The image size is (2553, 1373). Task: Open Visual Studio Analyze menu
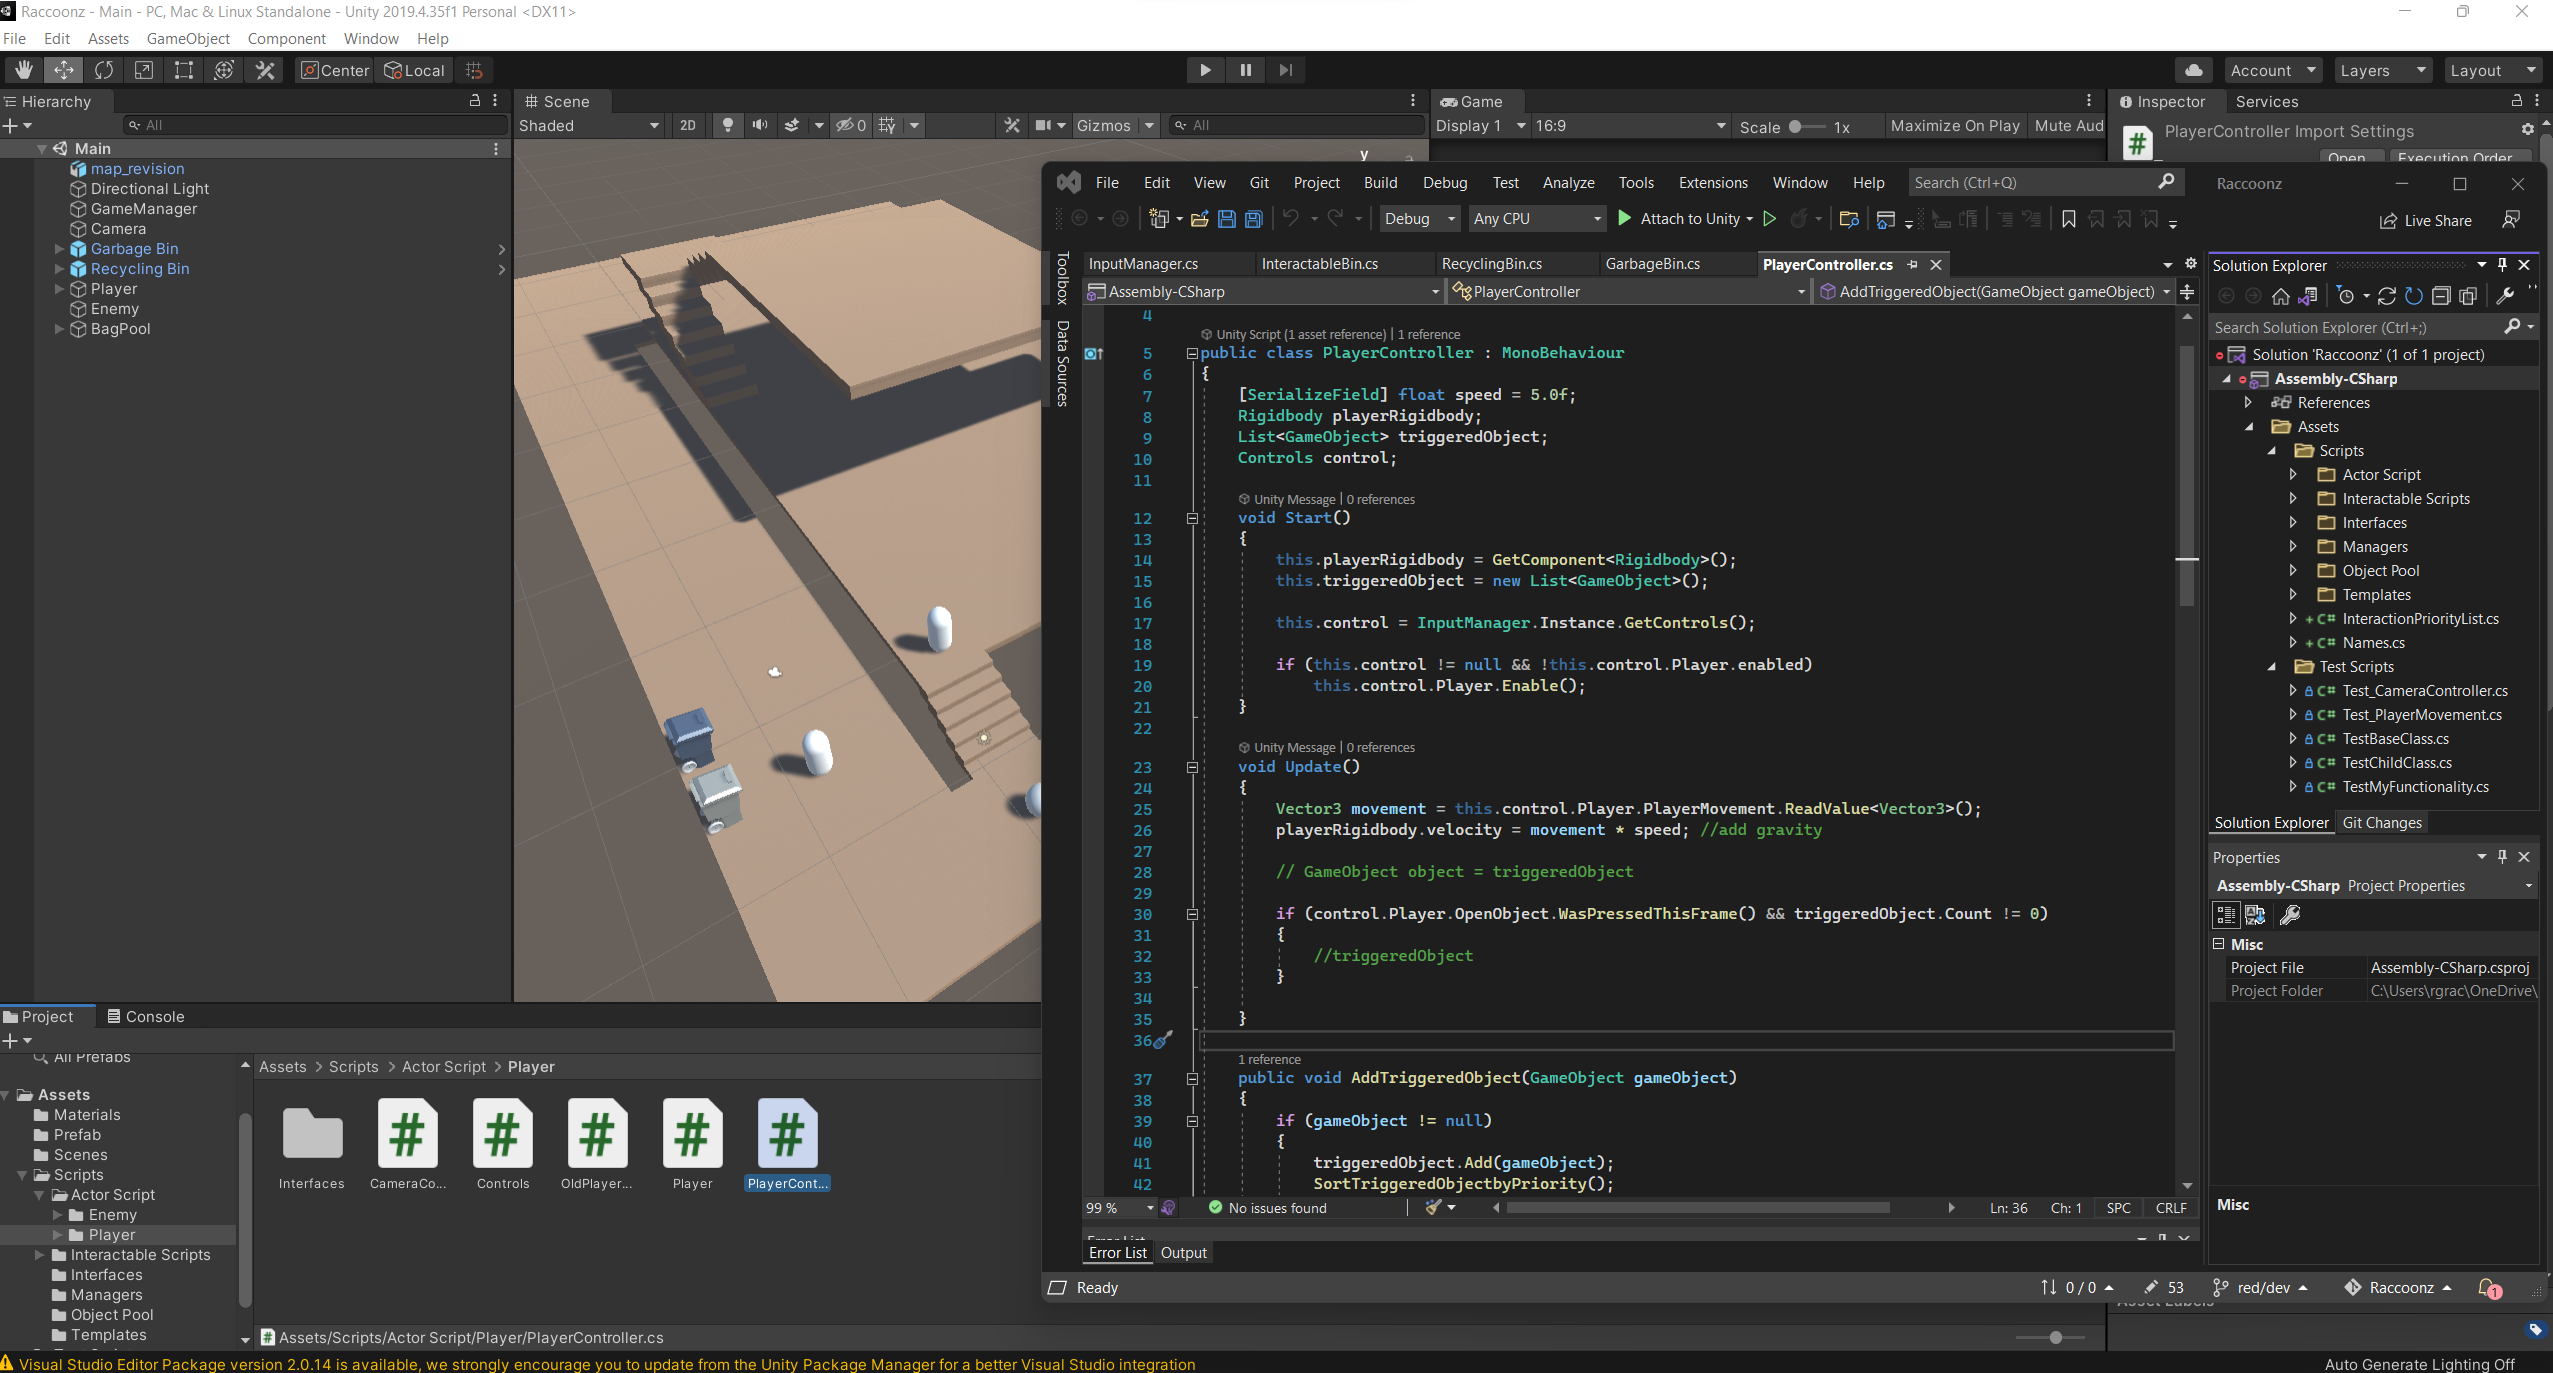tap(1568, 183)
